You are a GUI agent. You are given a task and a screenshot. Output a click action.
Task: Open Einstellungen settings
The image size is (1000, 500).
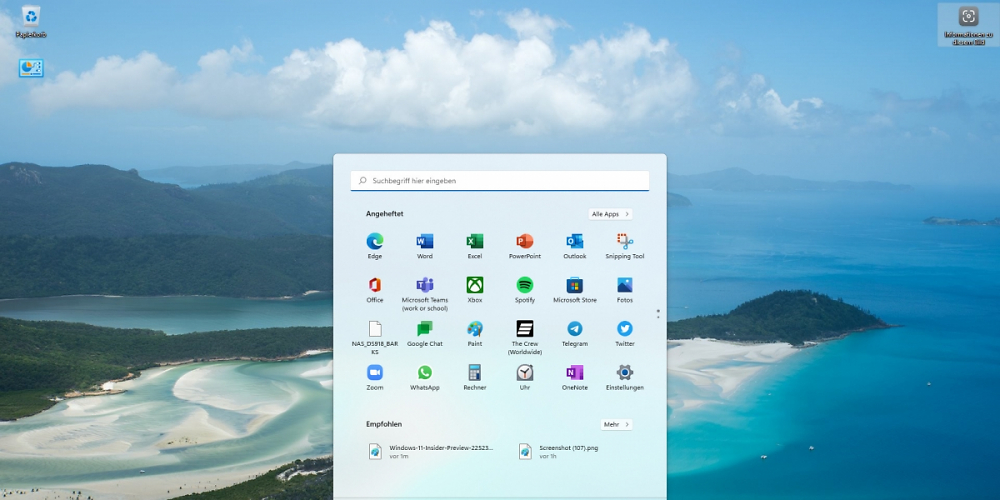tap(624, 377)
